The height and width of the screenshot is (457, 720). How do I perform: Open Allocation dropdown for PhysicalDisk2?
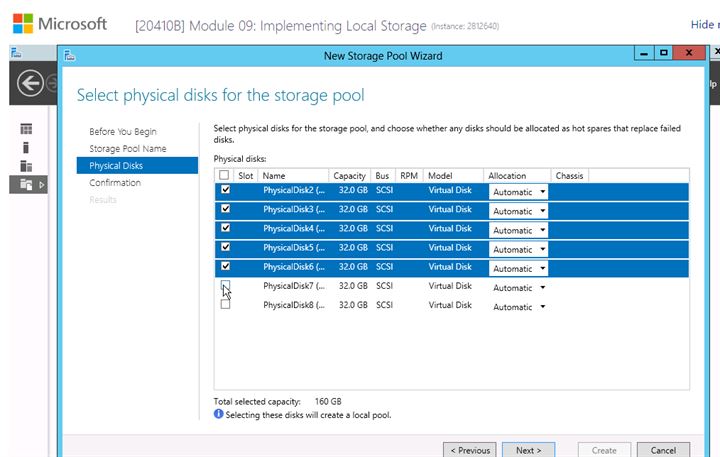coord(518,191)
